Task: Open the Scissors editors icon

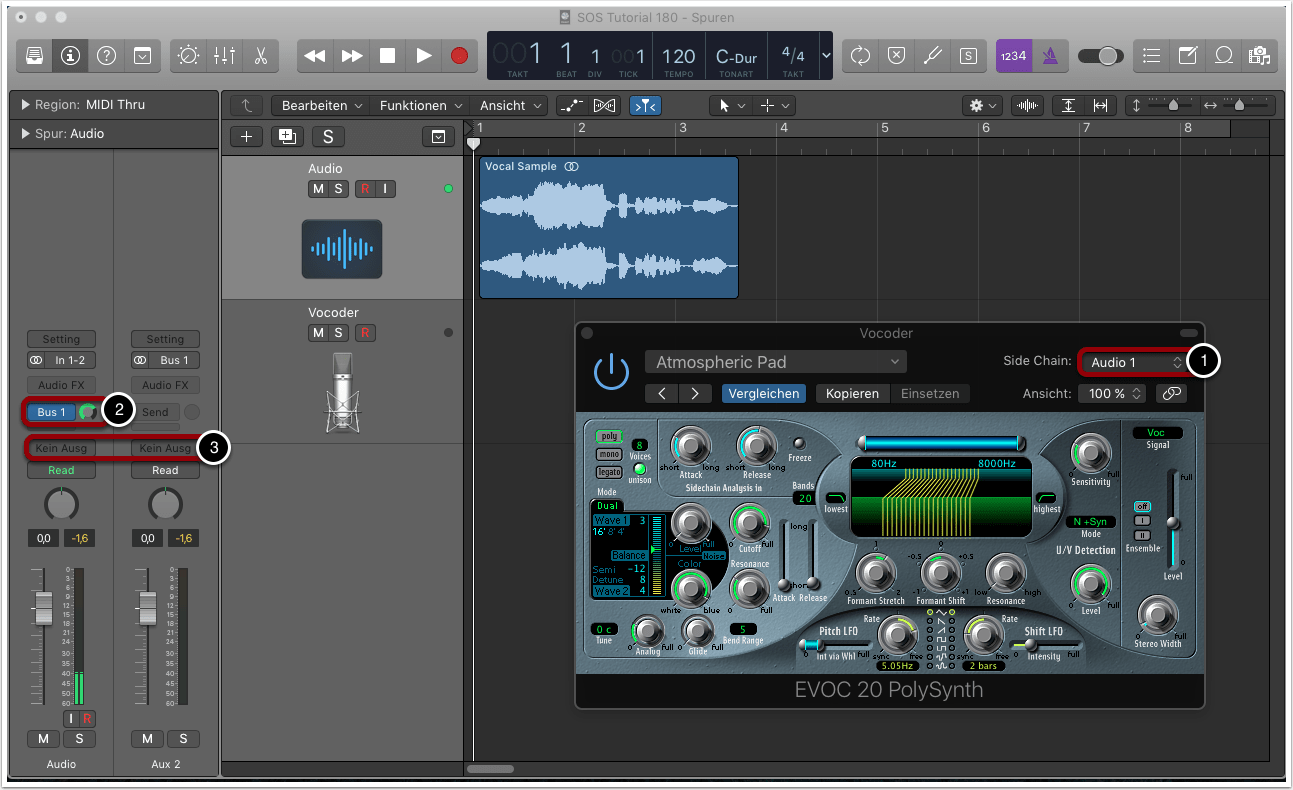Action: (260, 56)
